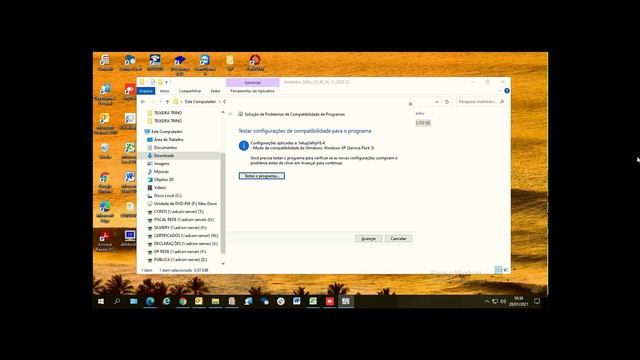Open the Ferramentas de Aplicativo tab

point(252,91)
